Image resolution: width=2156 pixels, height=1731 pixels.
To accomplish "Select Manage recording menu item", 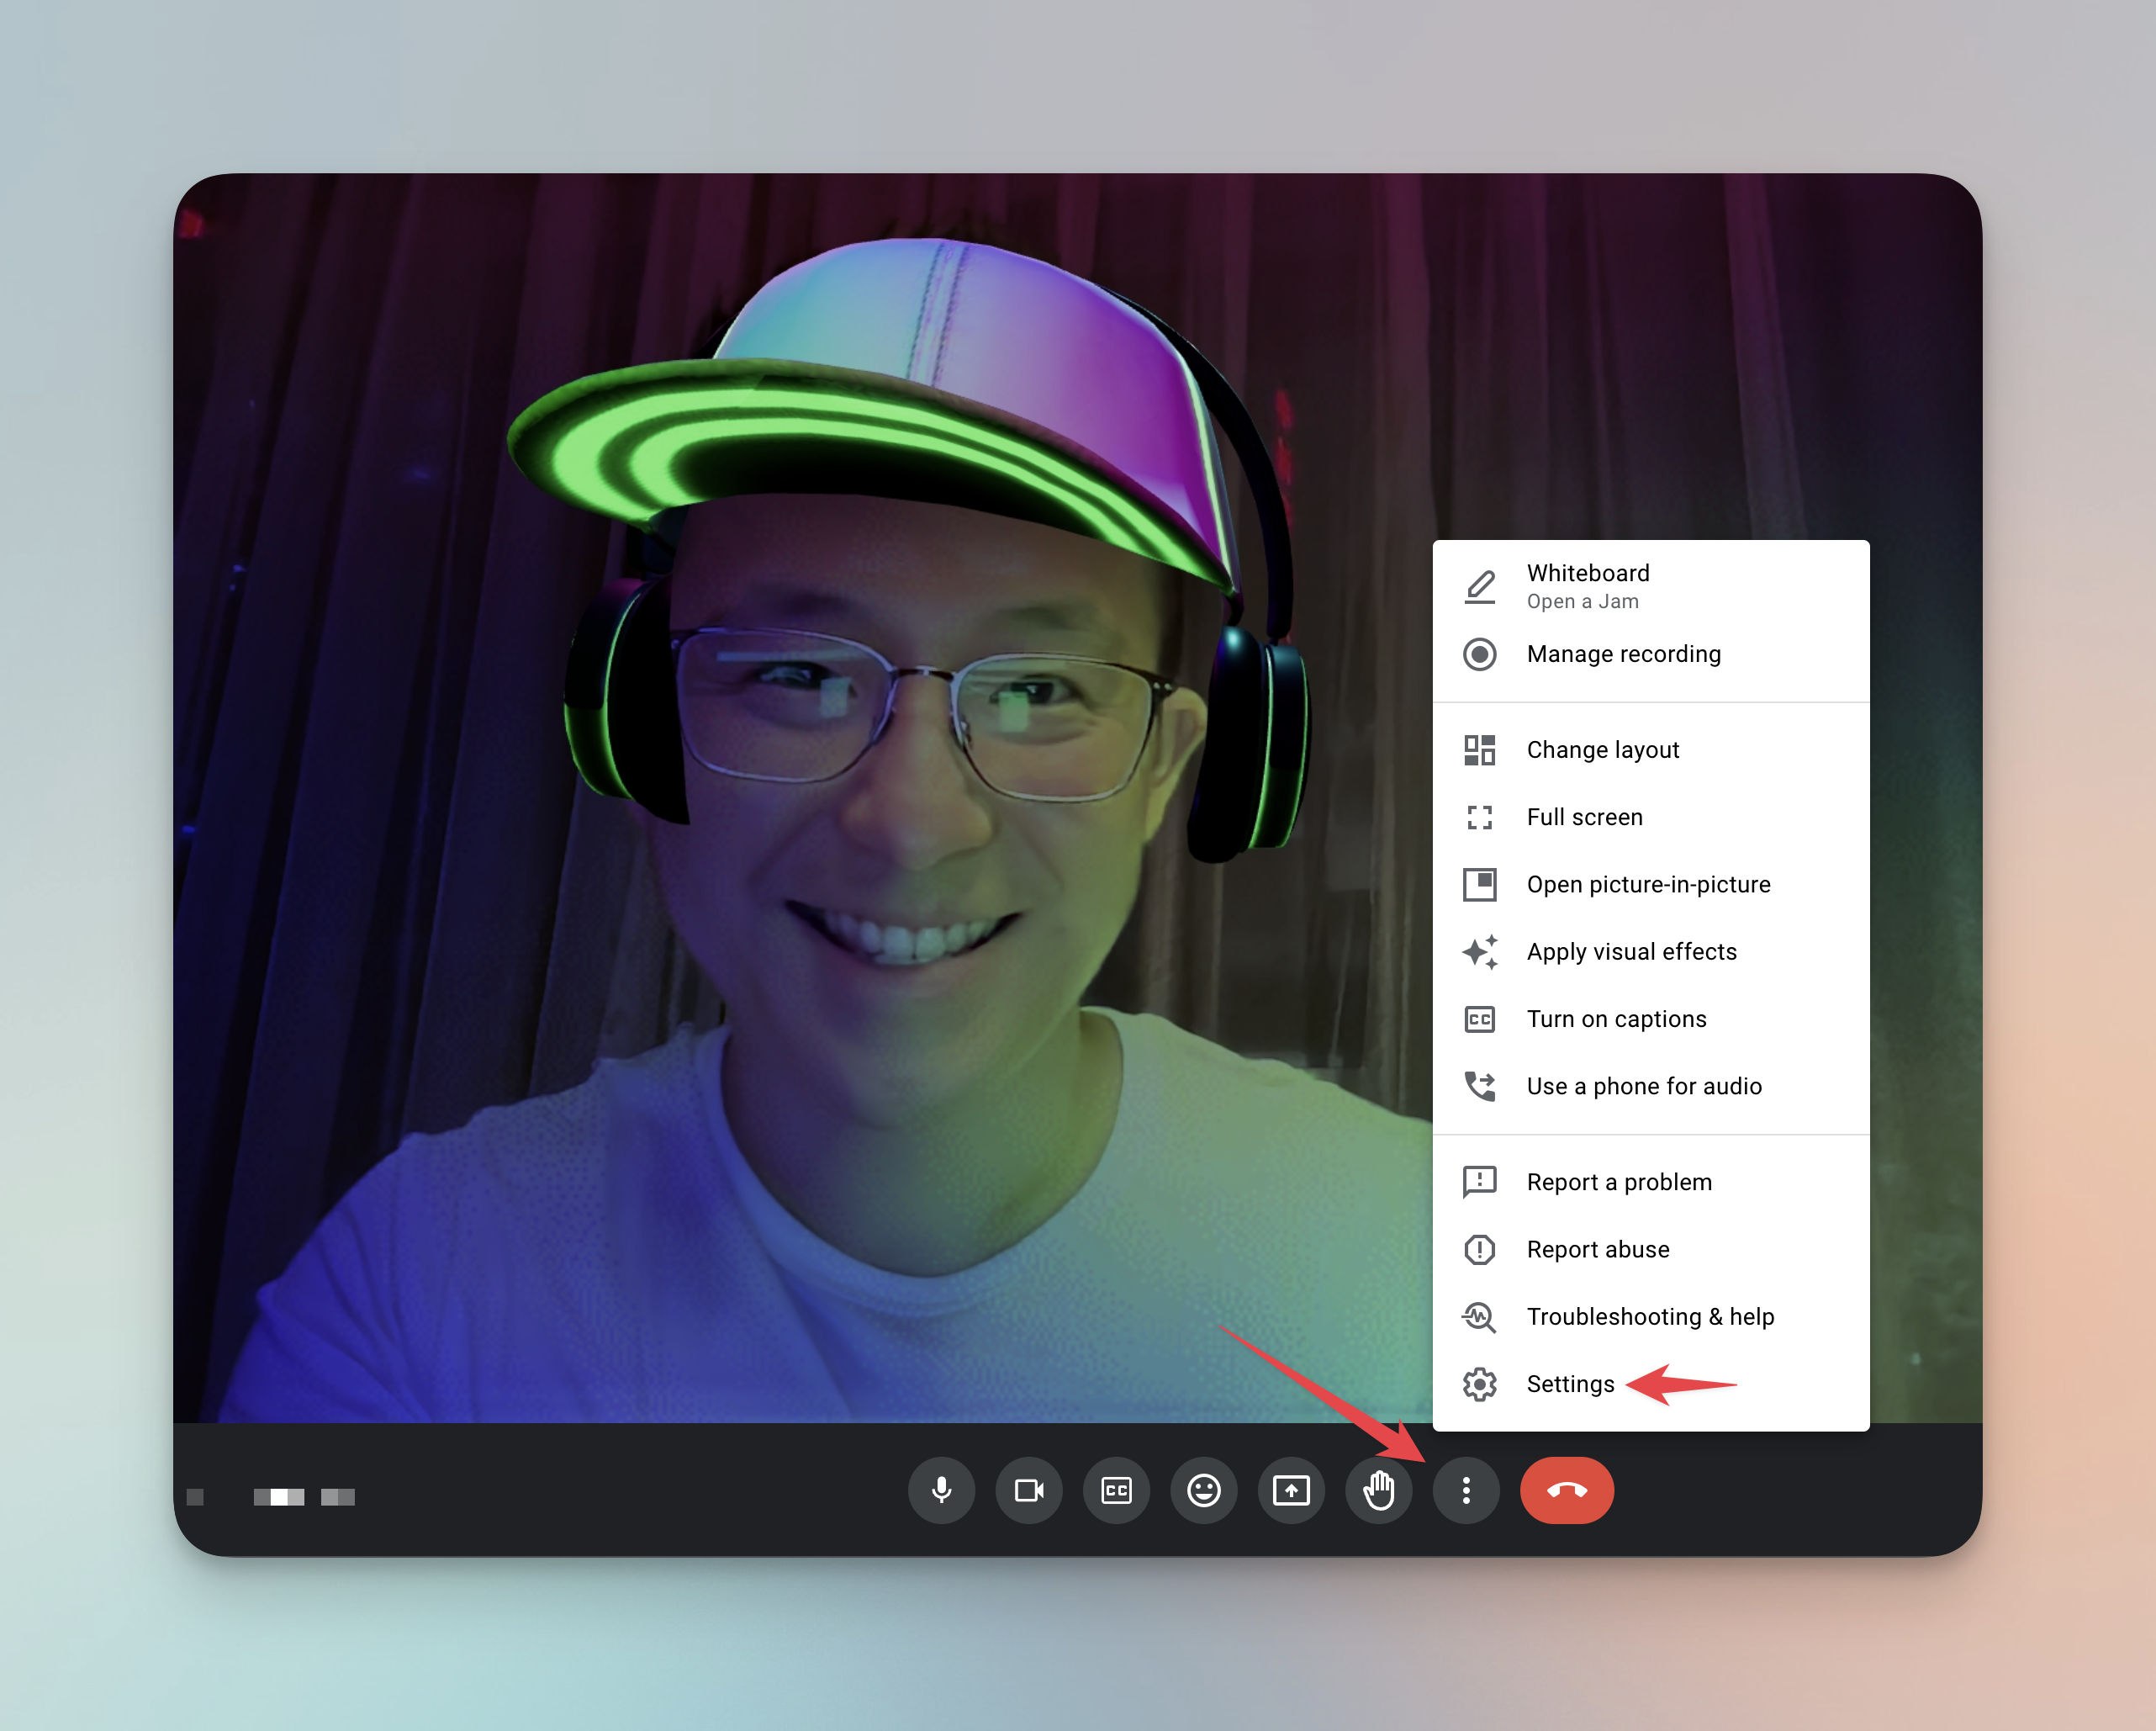I will coord(1651,654).
